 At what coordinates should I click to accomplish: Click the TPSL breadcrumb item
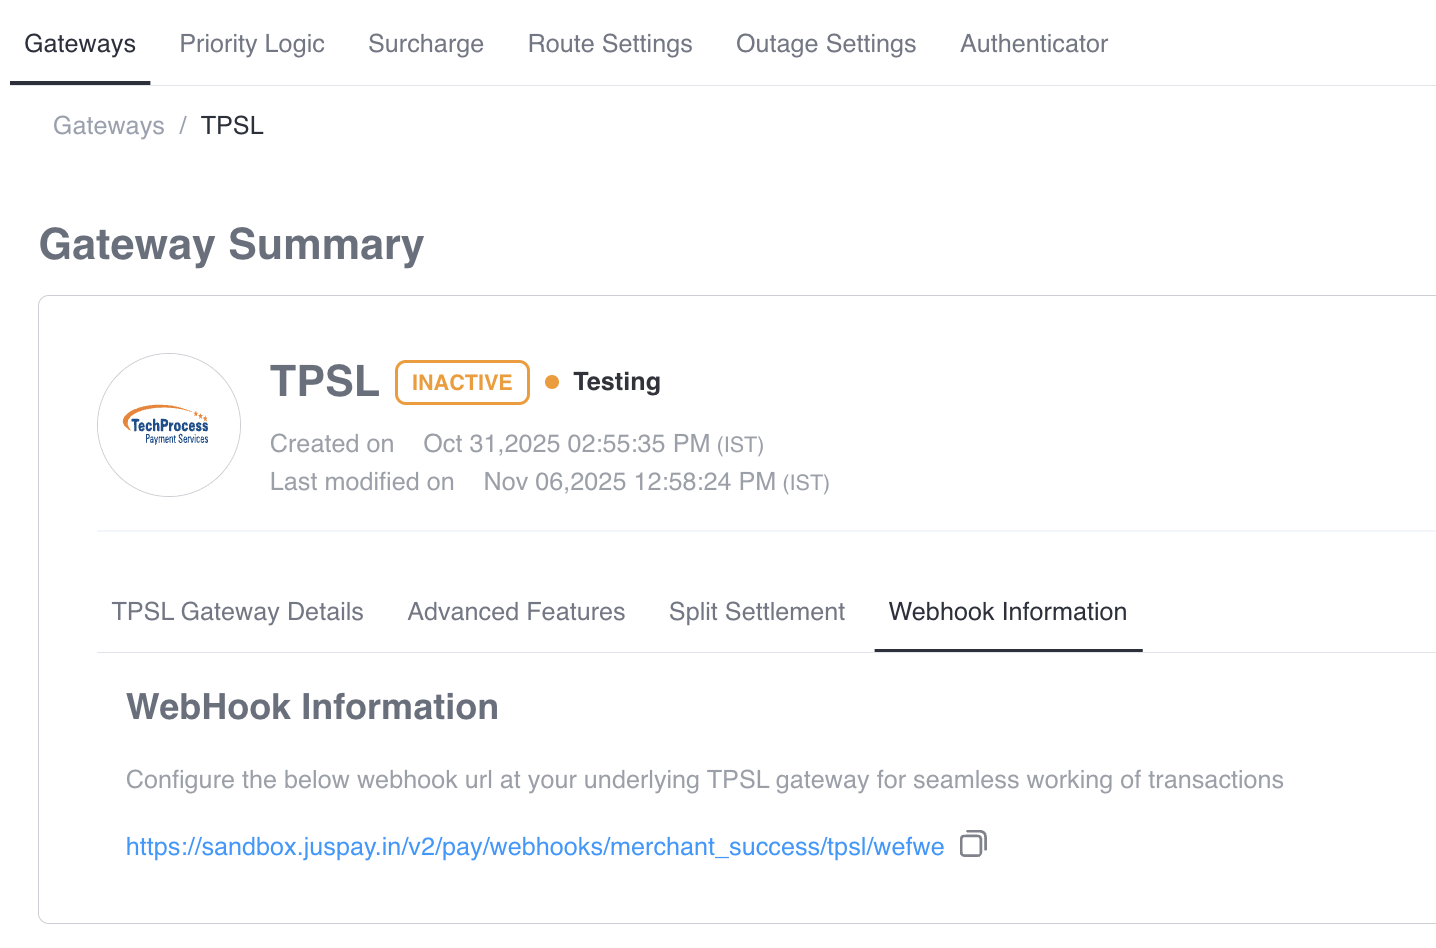pos(232,126)
